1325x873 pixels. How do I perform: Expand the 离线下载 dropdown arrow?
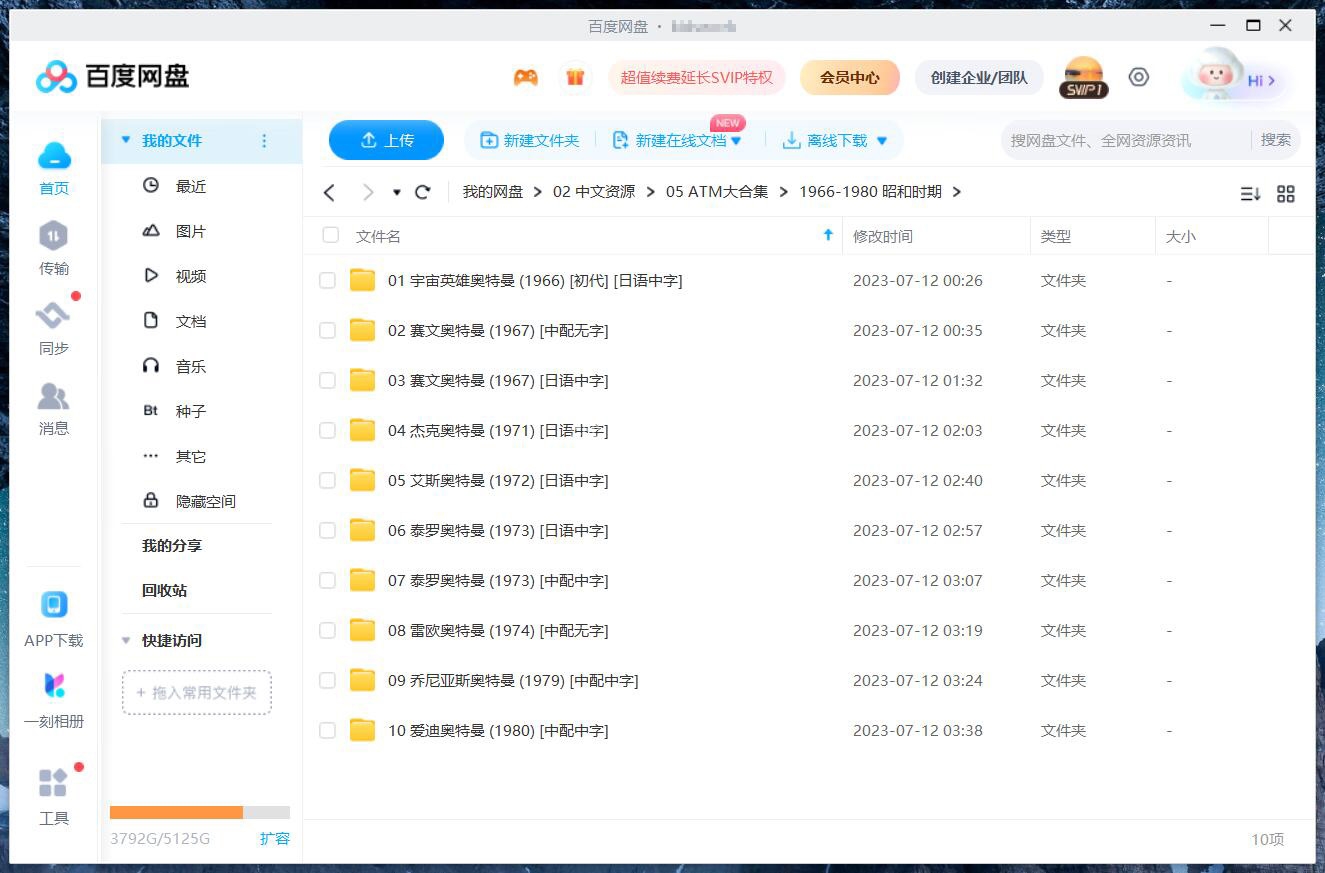(x=881, y=140)
